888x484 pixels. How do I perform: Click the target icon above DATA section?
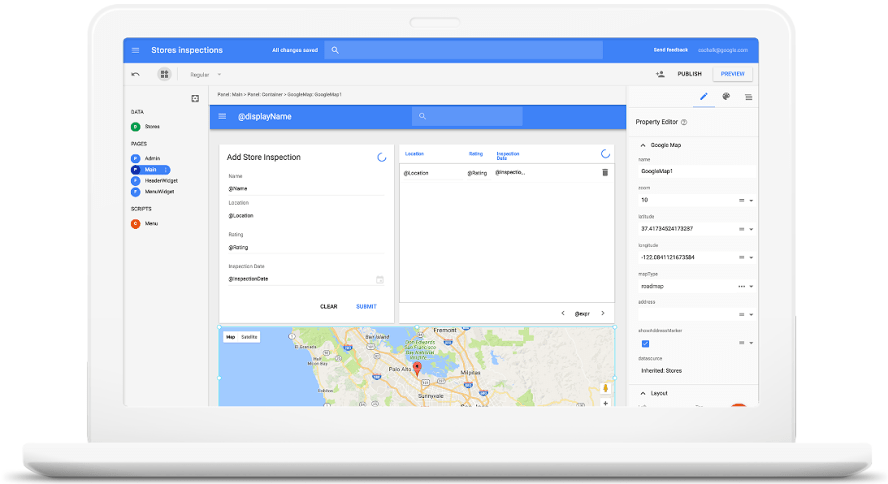pyautogui.click(x=195, y=98)
